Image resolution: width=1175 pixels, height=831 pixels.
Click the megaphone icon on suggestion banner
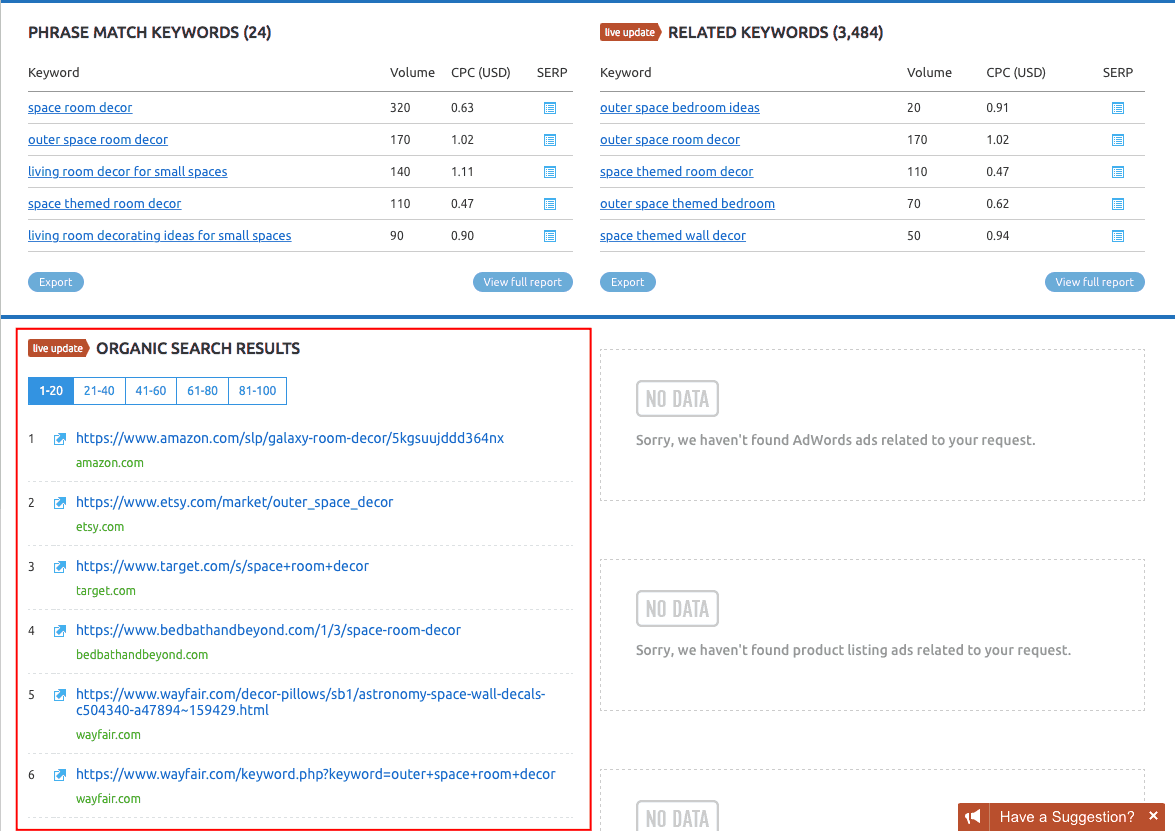(972, 816)
